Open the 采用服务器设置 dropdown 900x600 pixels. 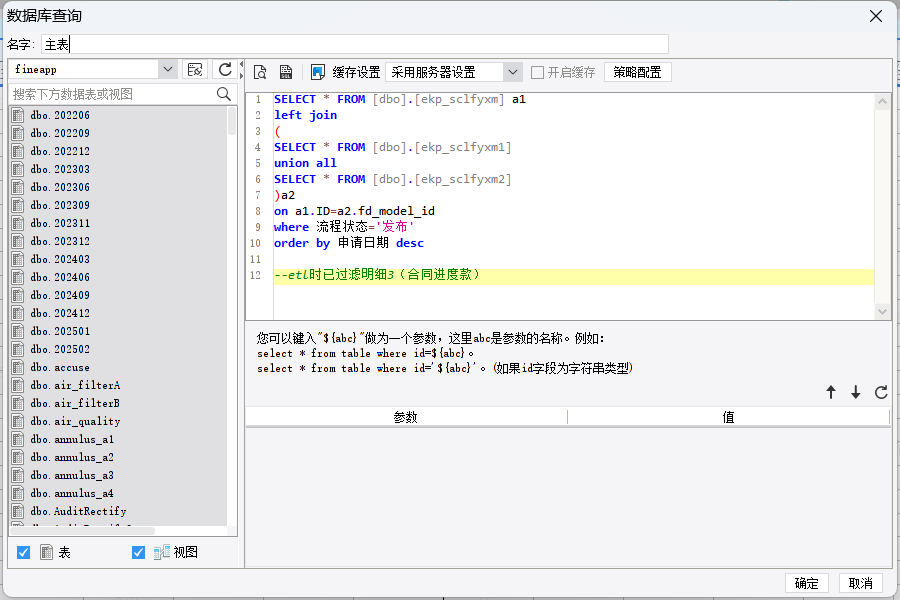click(513, 72)
